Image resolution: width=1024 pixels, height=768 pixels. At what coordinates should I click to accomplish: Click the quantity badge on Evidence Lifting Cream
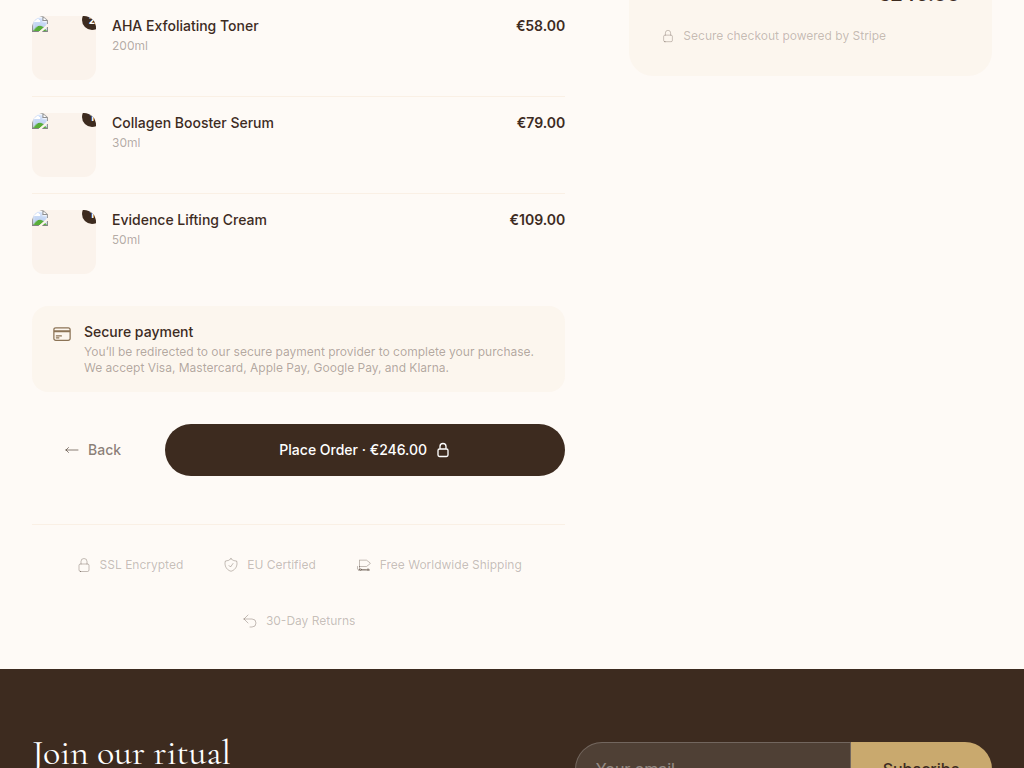[89, 217]
